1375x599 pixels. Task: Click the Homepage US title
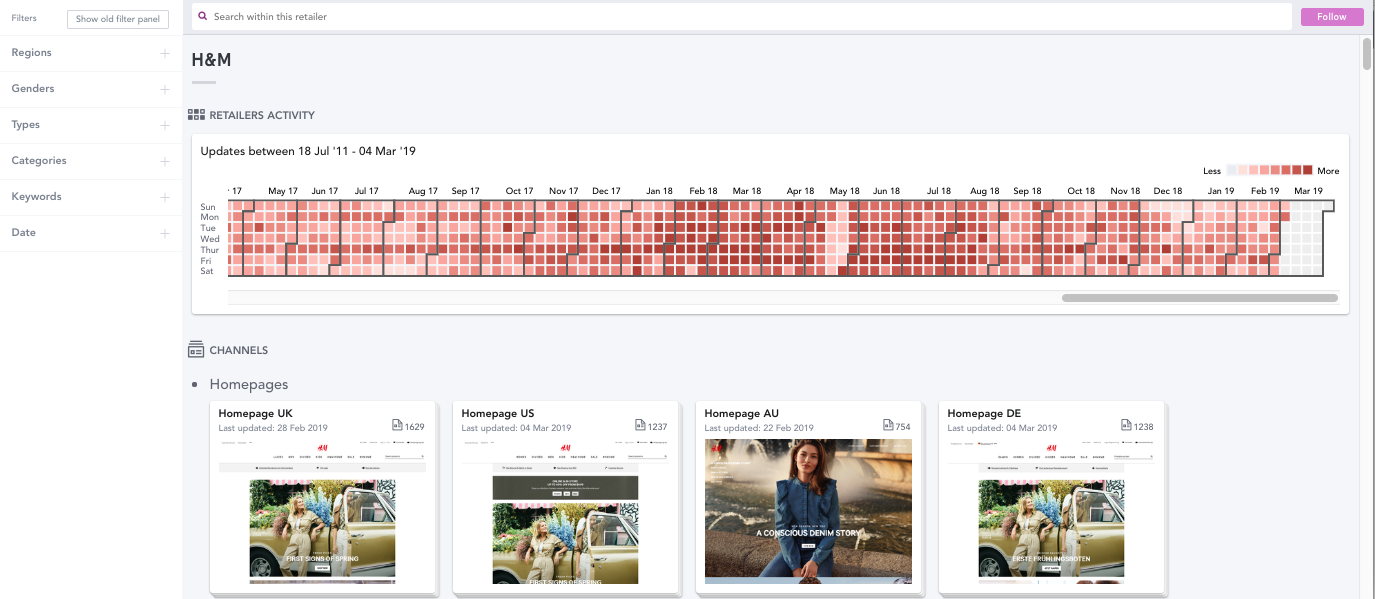coord(498,413)
